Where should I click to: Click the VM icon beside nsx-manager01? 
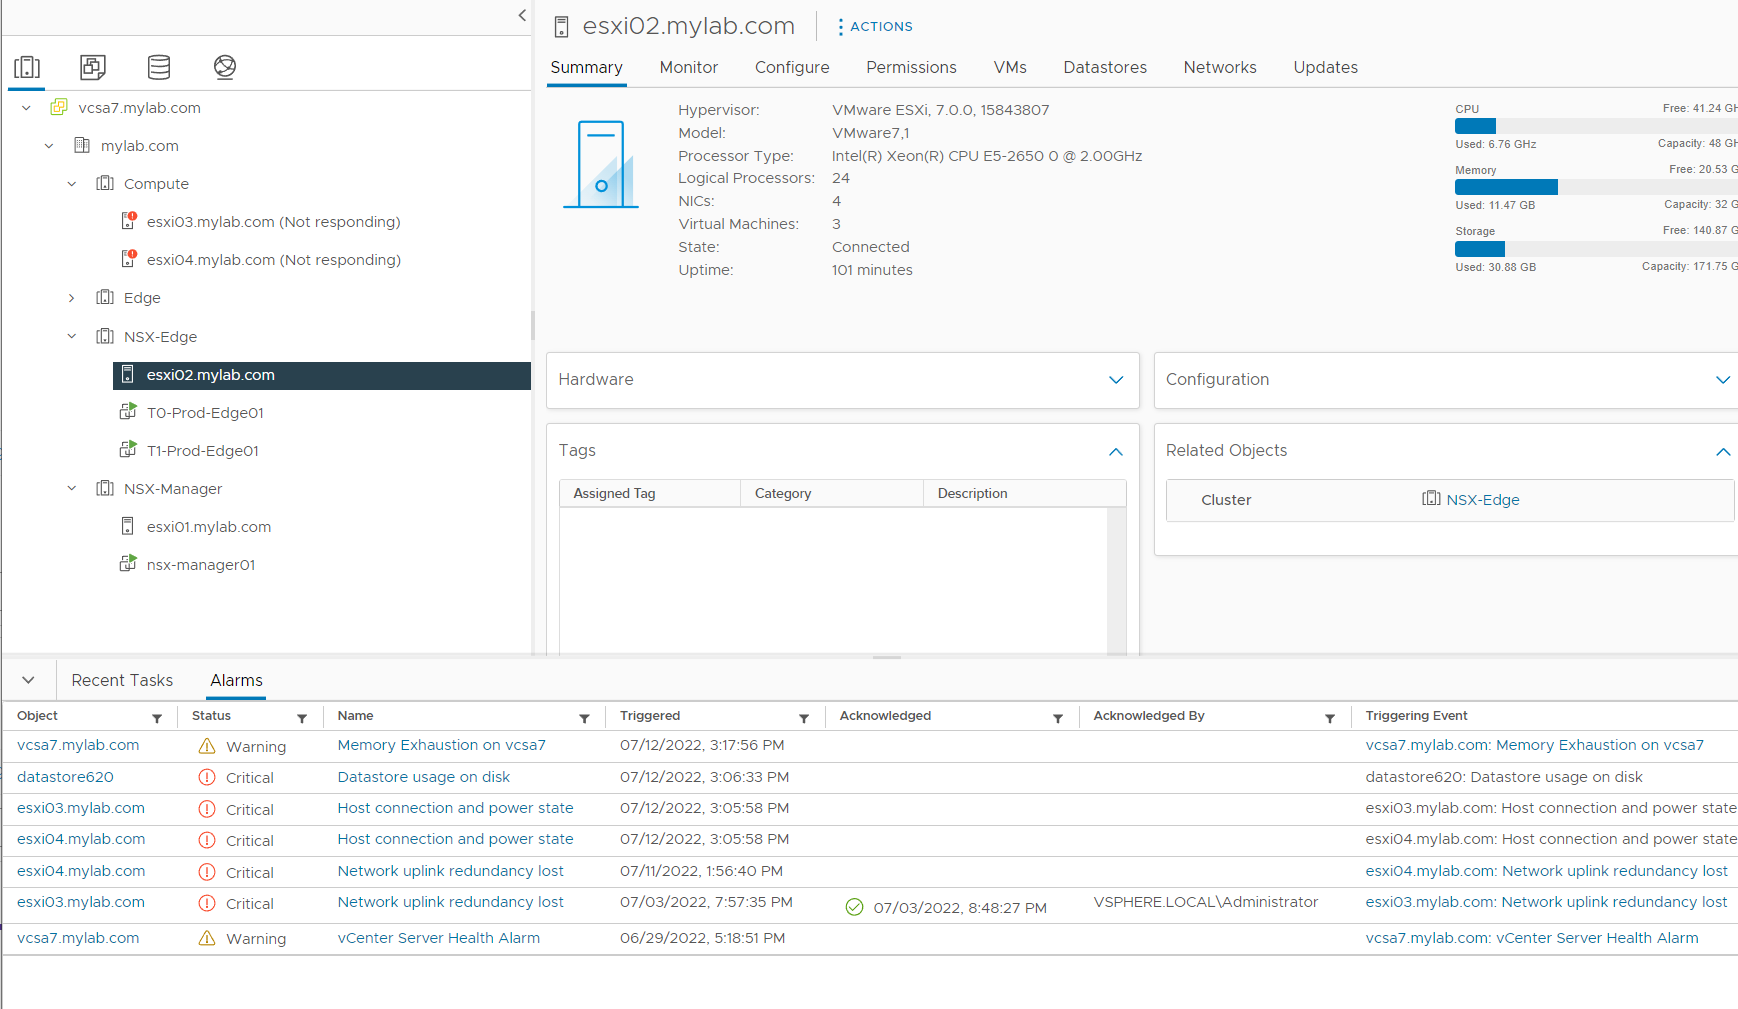(128, 564)
